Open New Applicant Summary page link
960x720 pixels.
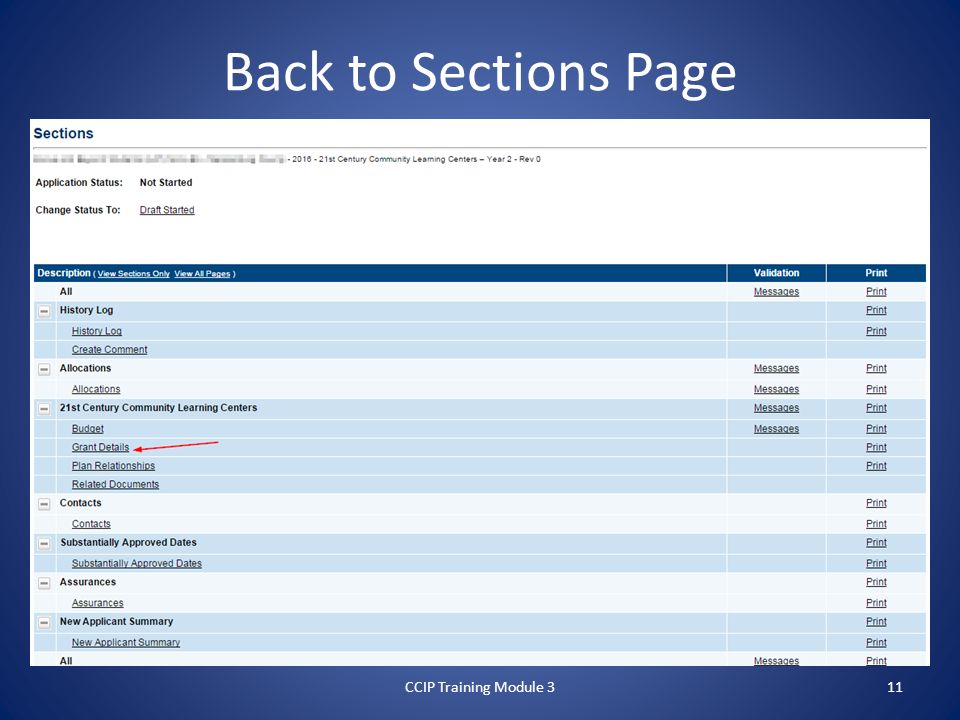(126, 642)
